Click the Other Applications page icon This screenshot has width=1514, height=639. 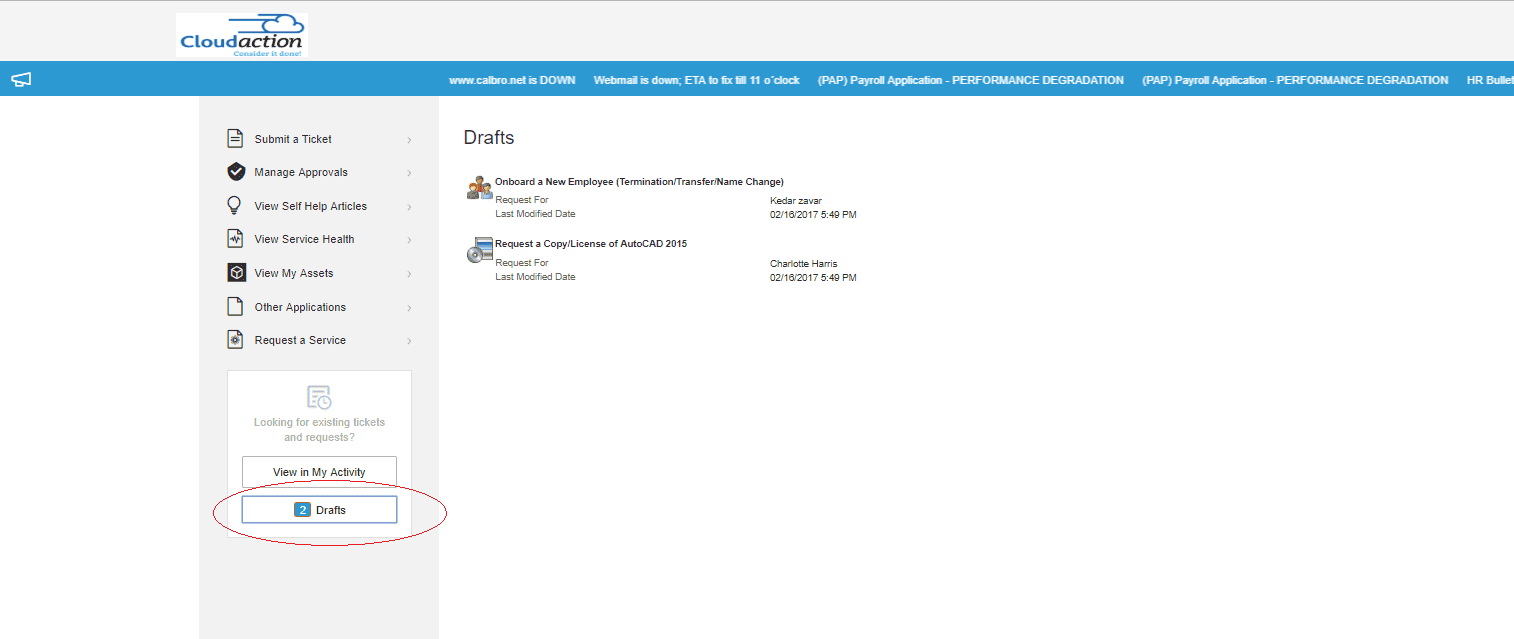coord(236,307)
